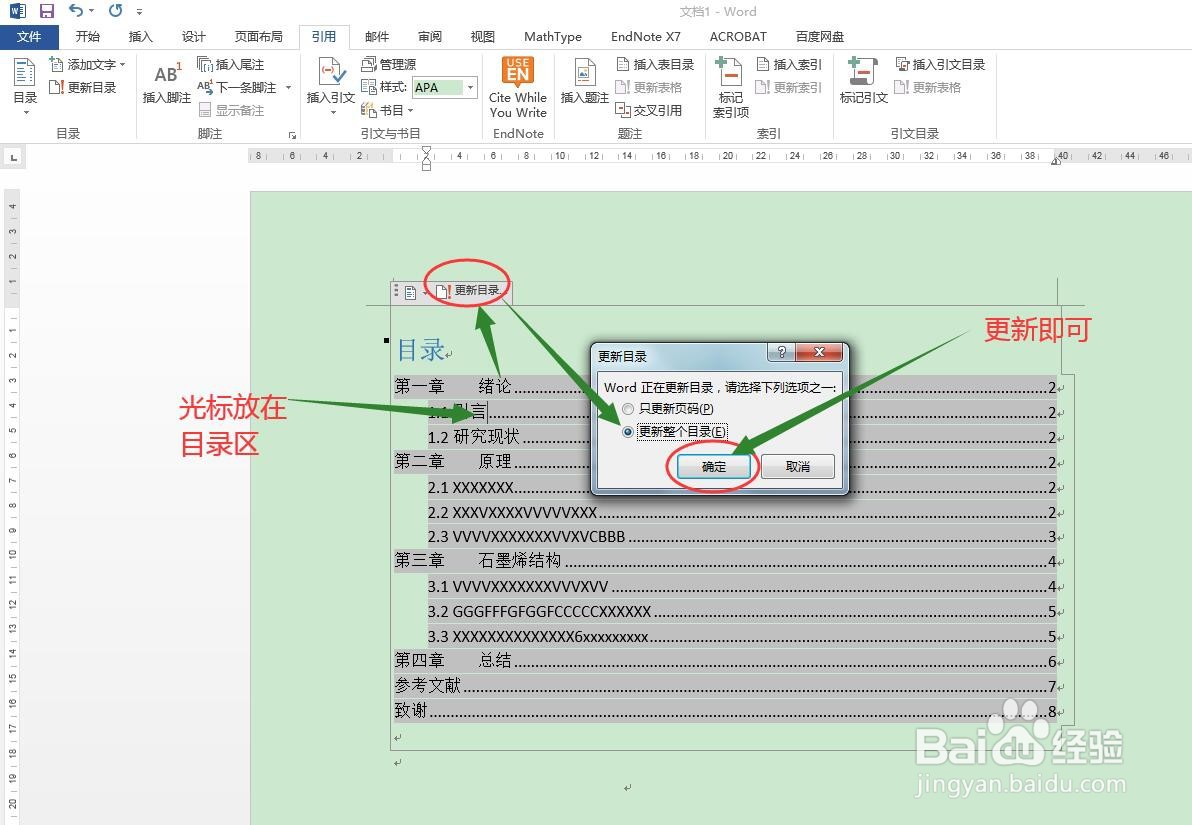Image resolution: width=1192 pixels, height=825 pixels.
Task: Open the MathType tab
Action: click(x=553, y=36)
